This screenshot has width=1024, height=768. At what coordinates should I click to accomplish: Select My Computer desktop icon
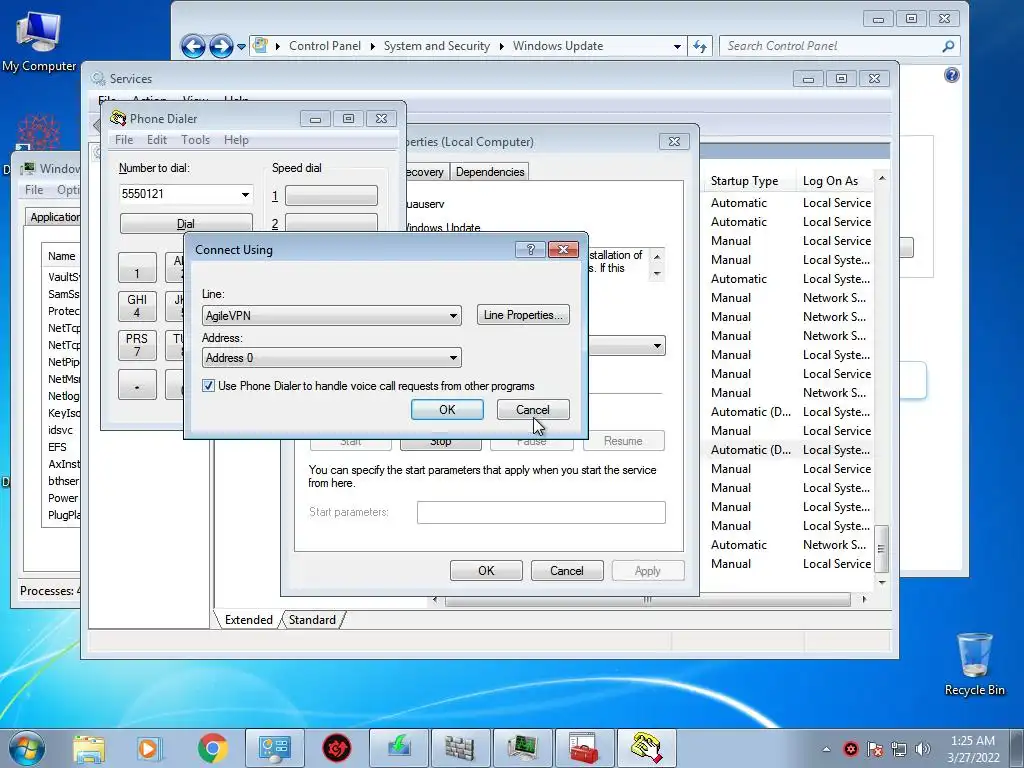pyautogui.click(x=39, y=40)
